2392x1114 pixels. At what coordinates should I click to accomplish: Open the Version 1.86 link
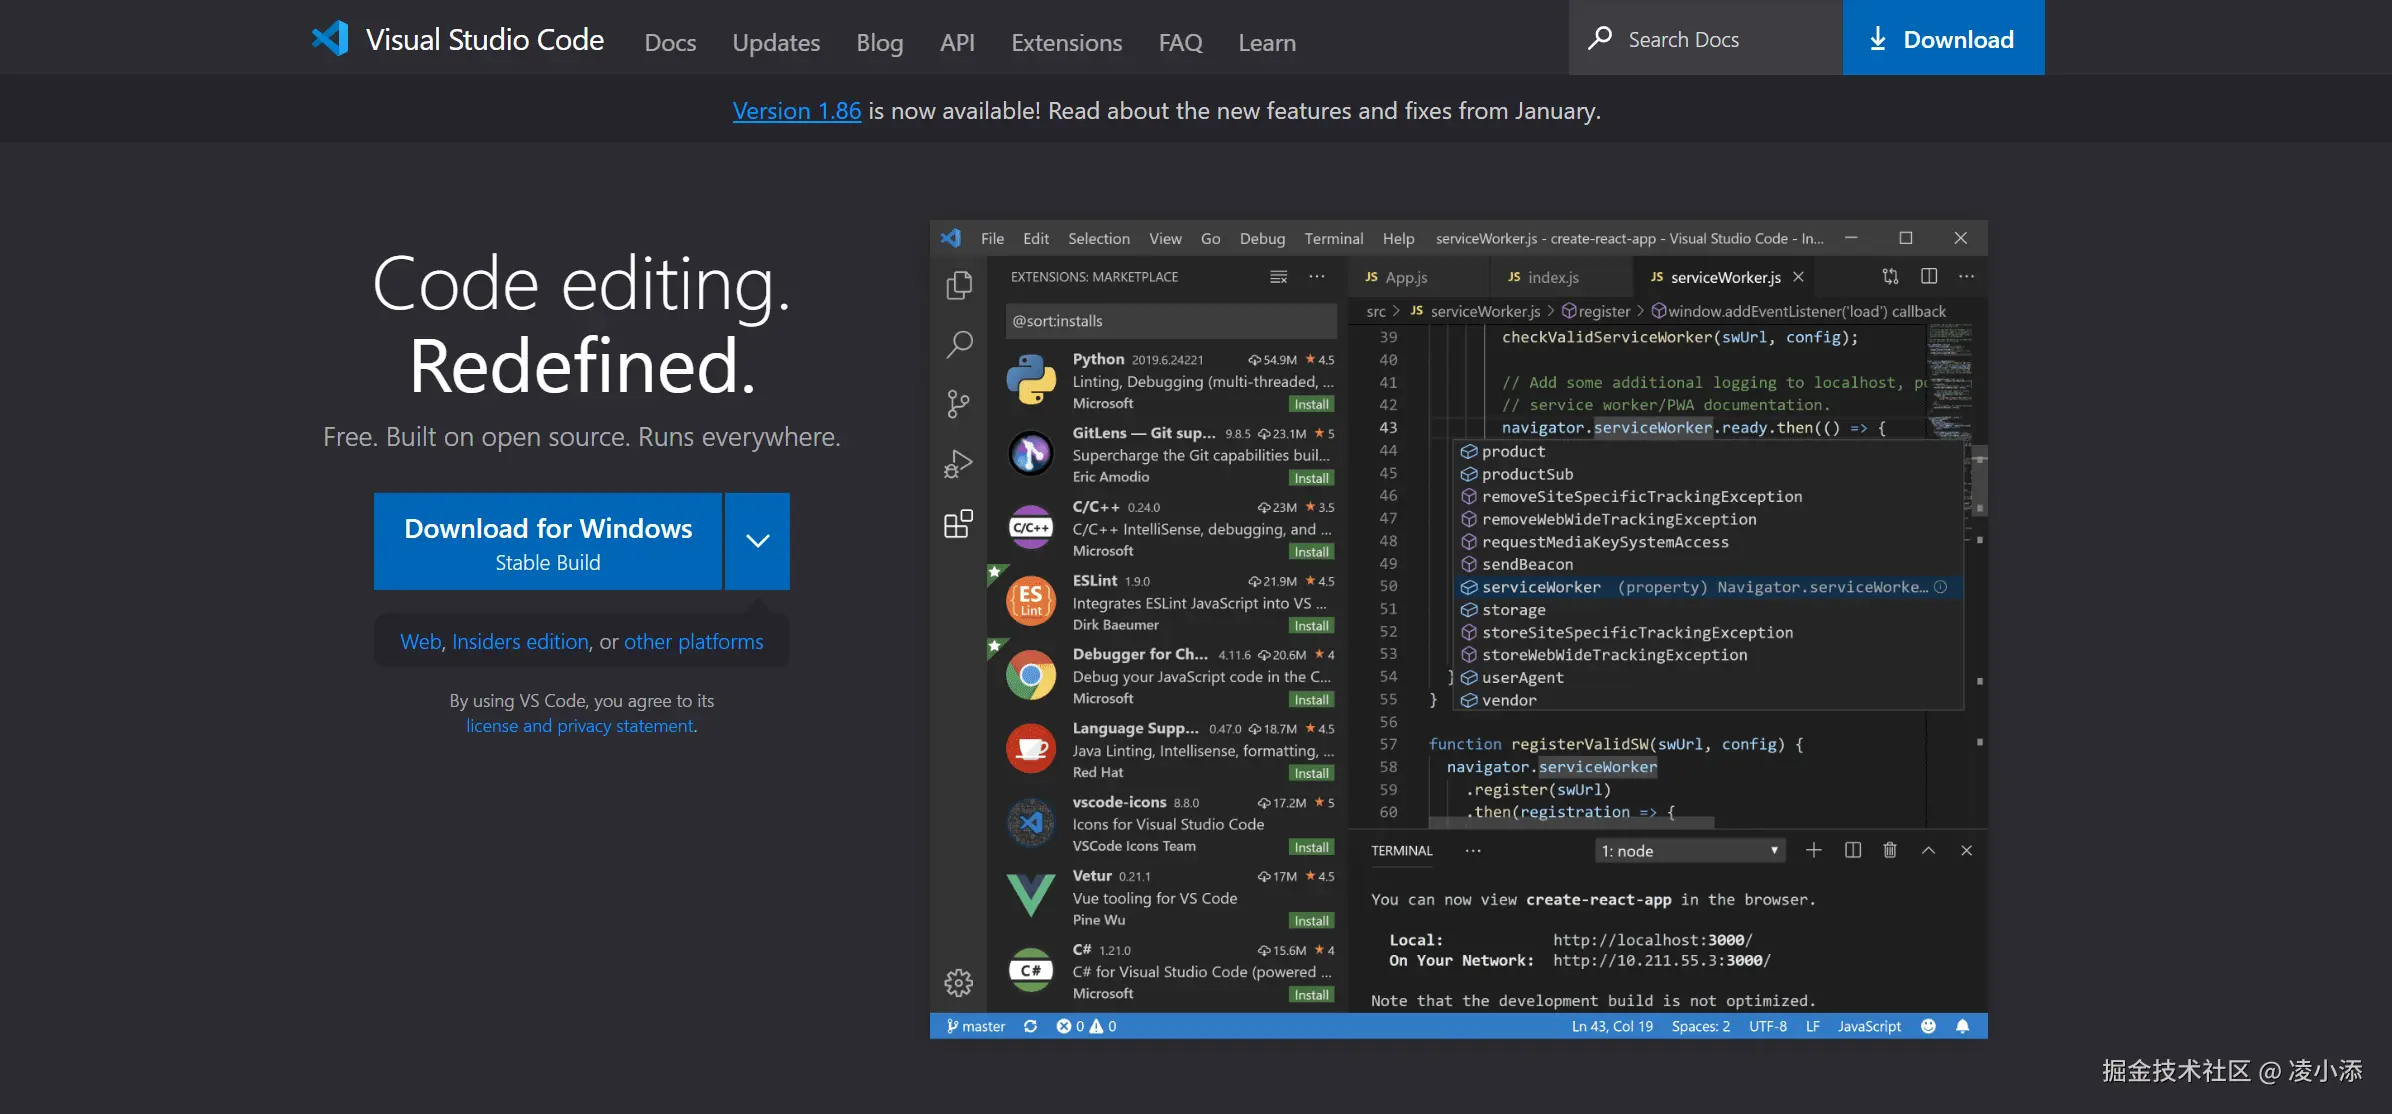pyautogui.click(x=796, y=111)
